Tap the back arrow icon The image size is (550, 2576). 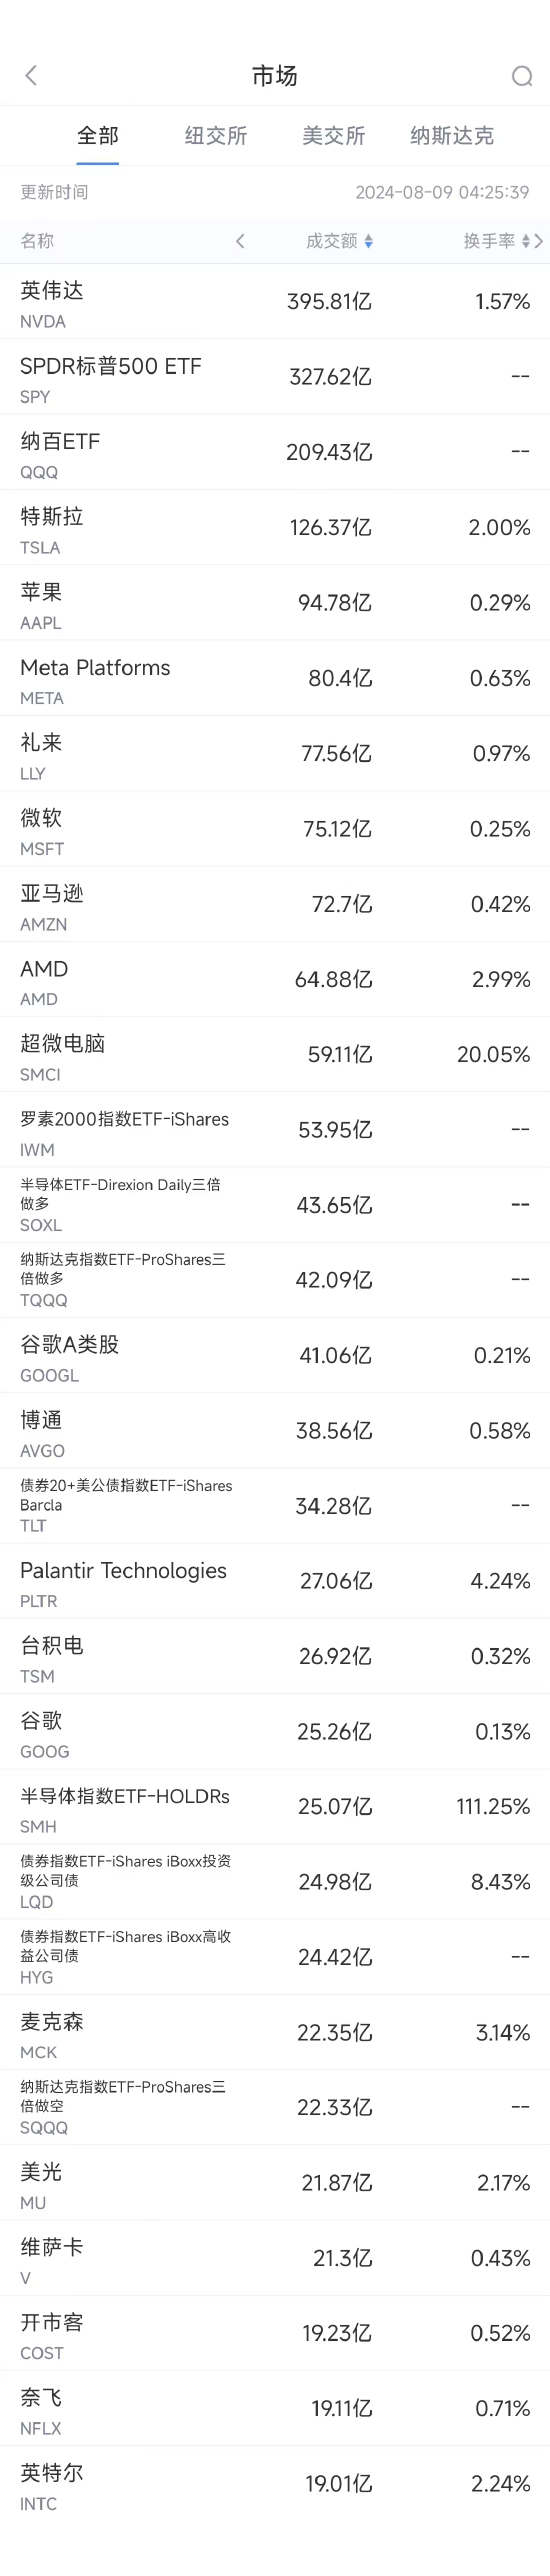click(31, 76)
